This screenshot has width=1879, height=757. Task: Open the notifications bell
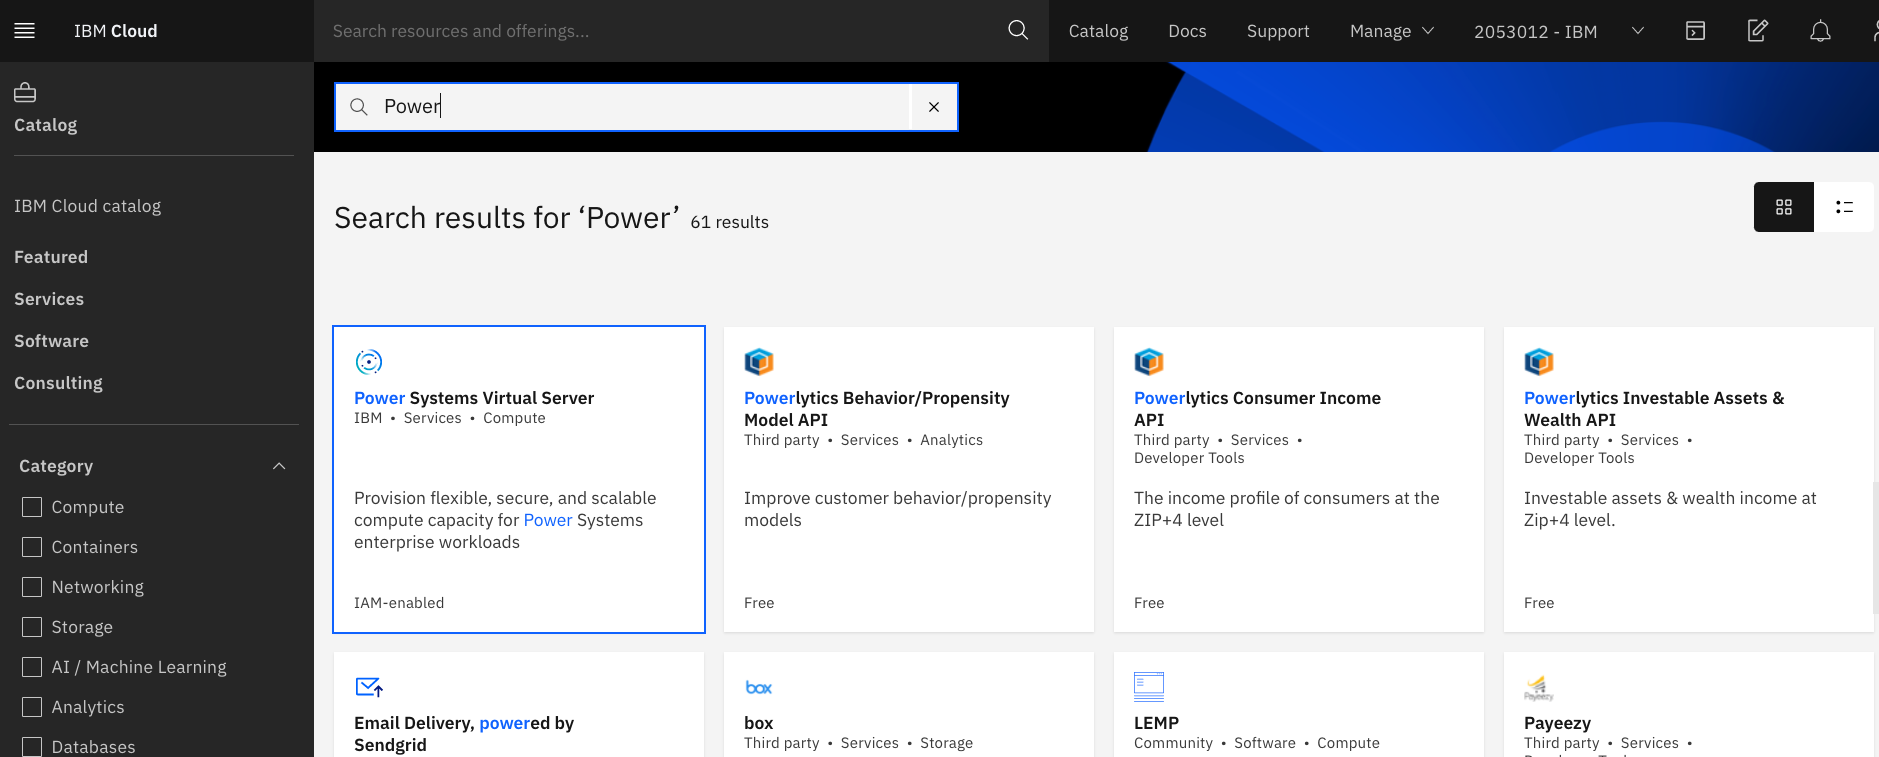(1820, 31)
